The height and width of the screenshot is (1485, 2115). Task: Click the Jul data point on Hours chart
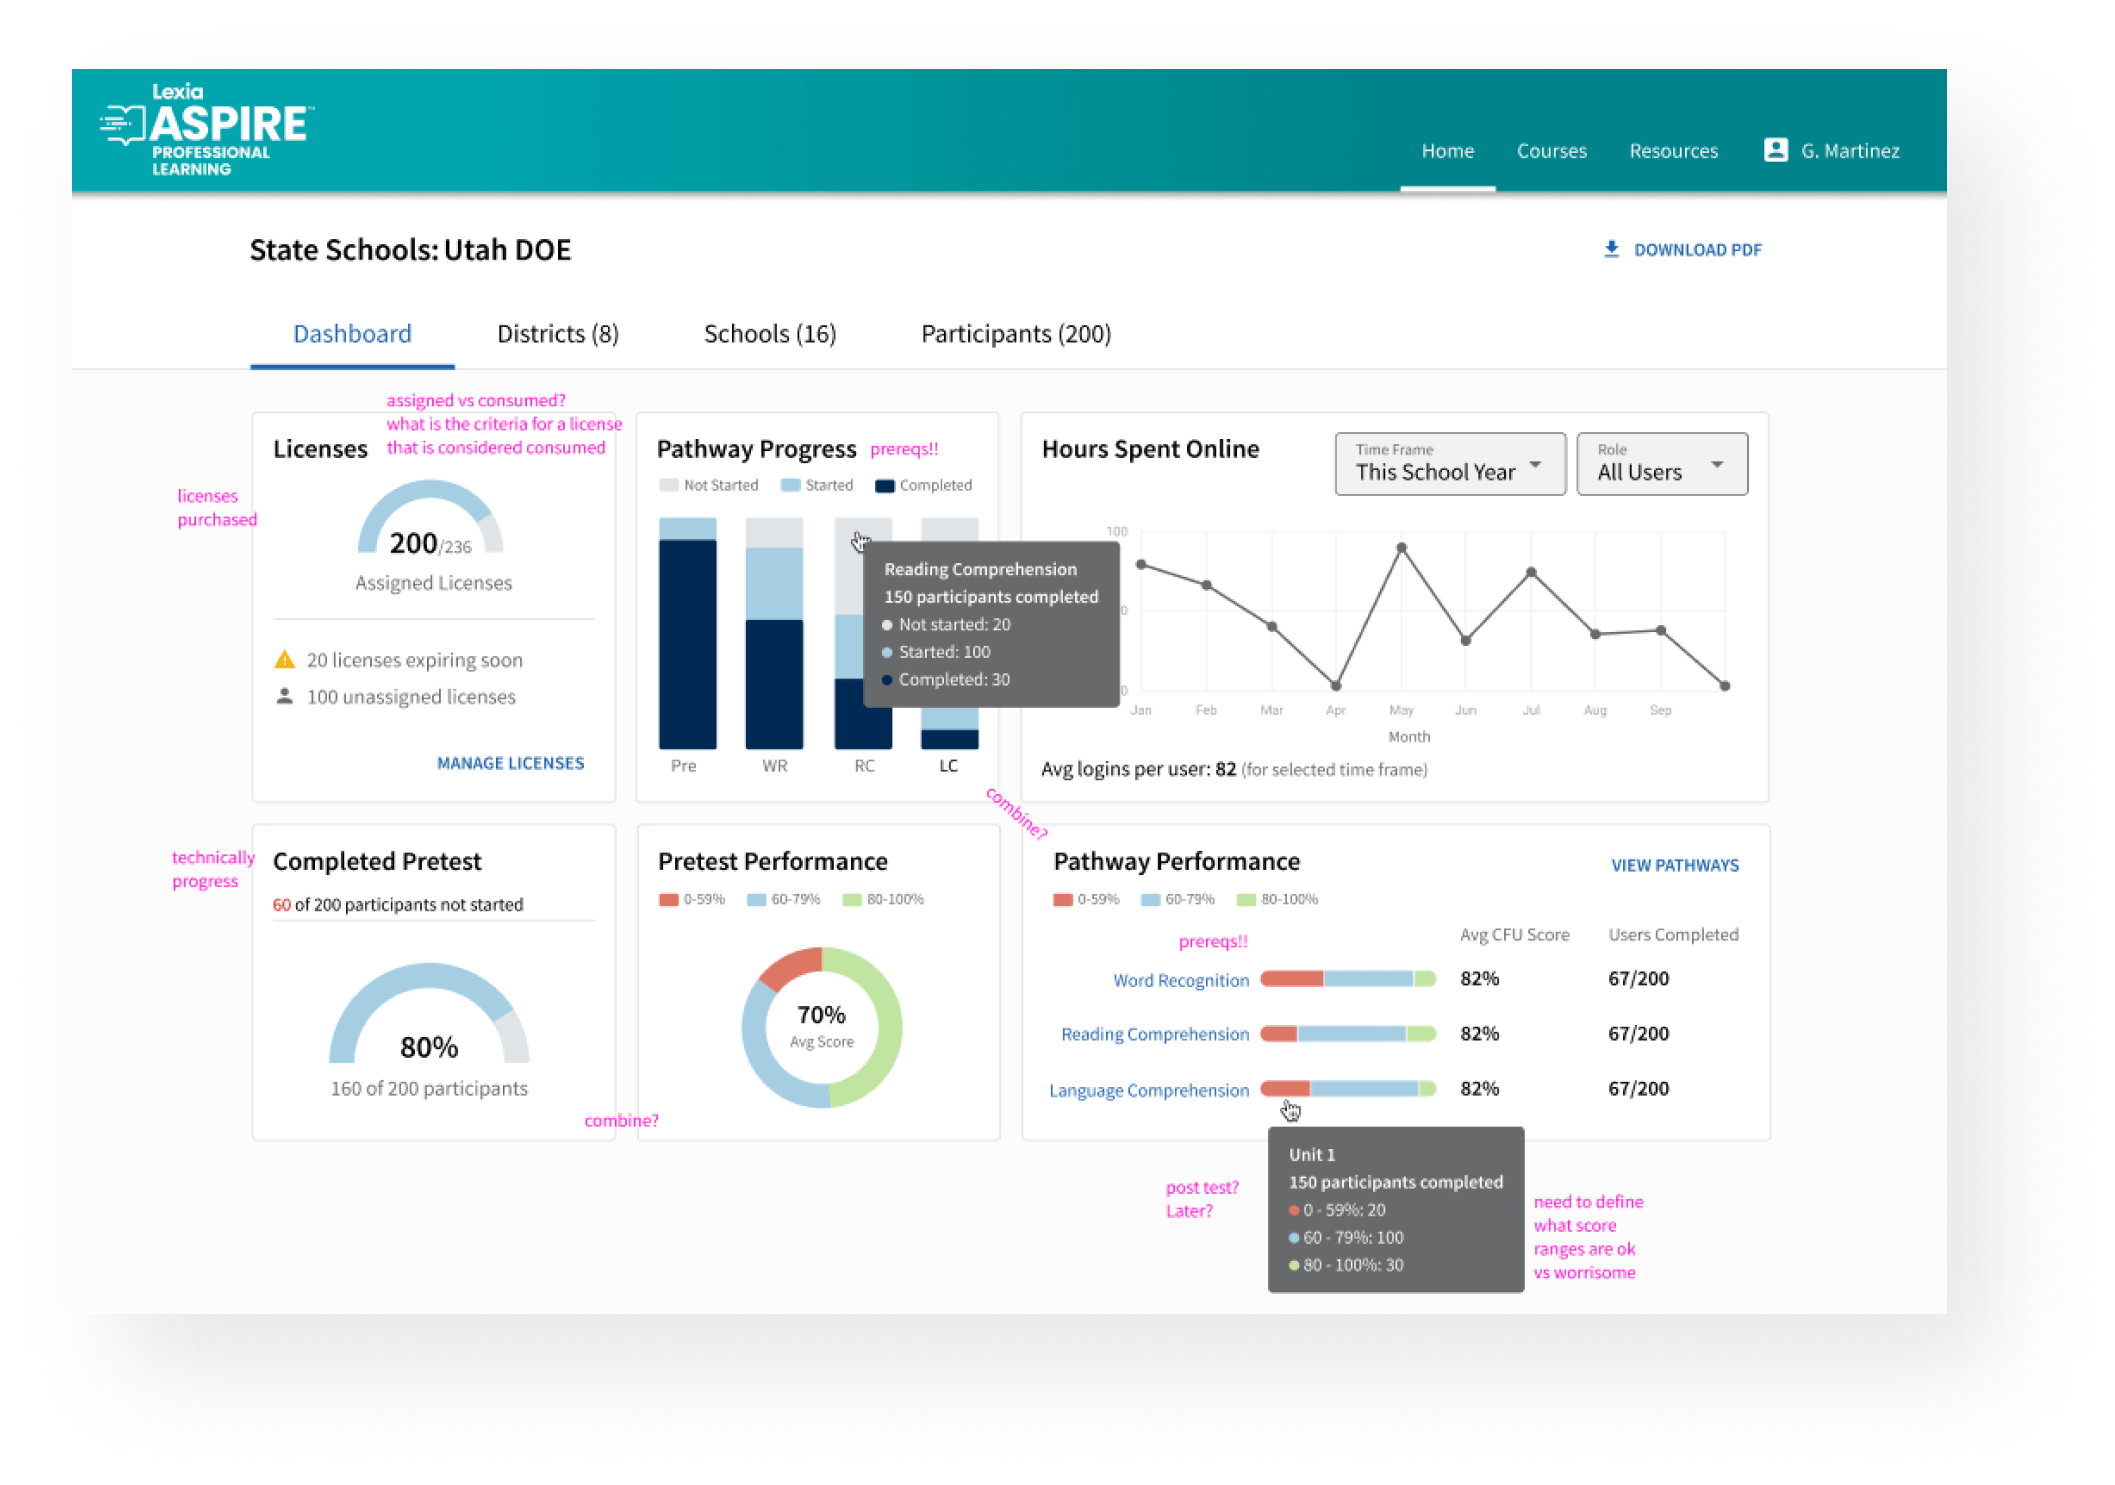pos(1531,572)
